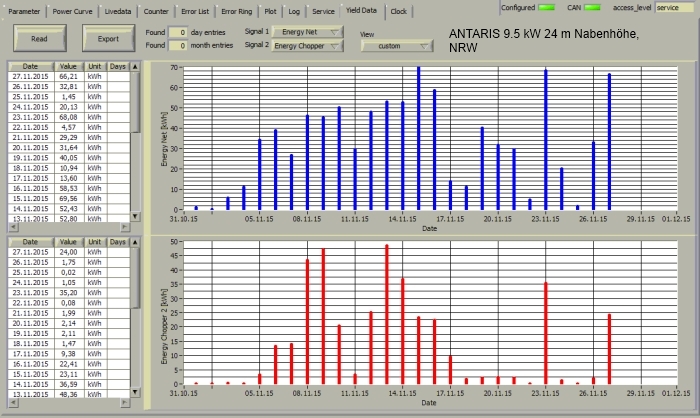700x418 pixels.
Task: Select the Log tab
Action: (x=294, y=11)
